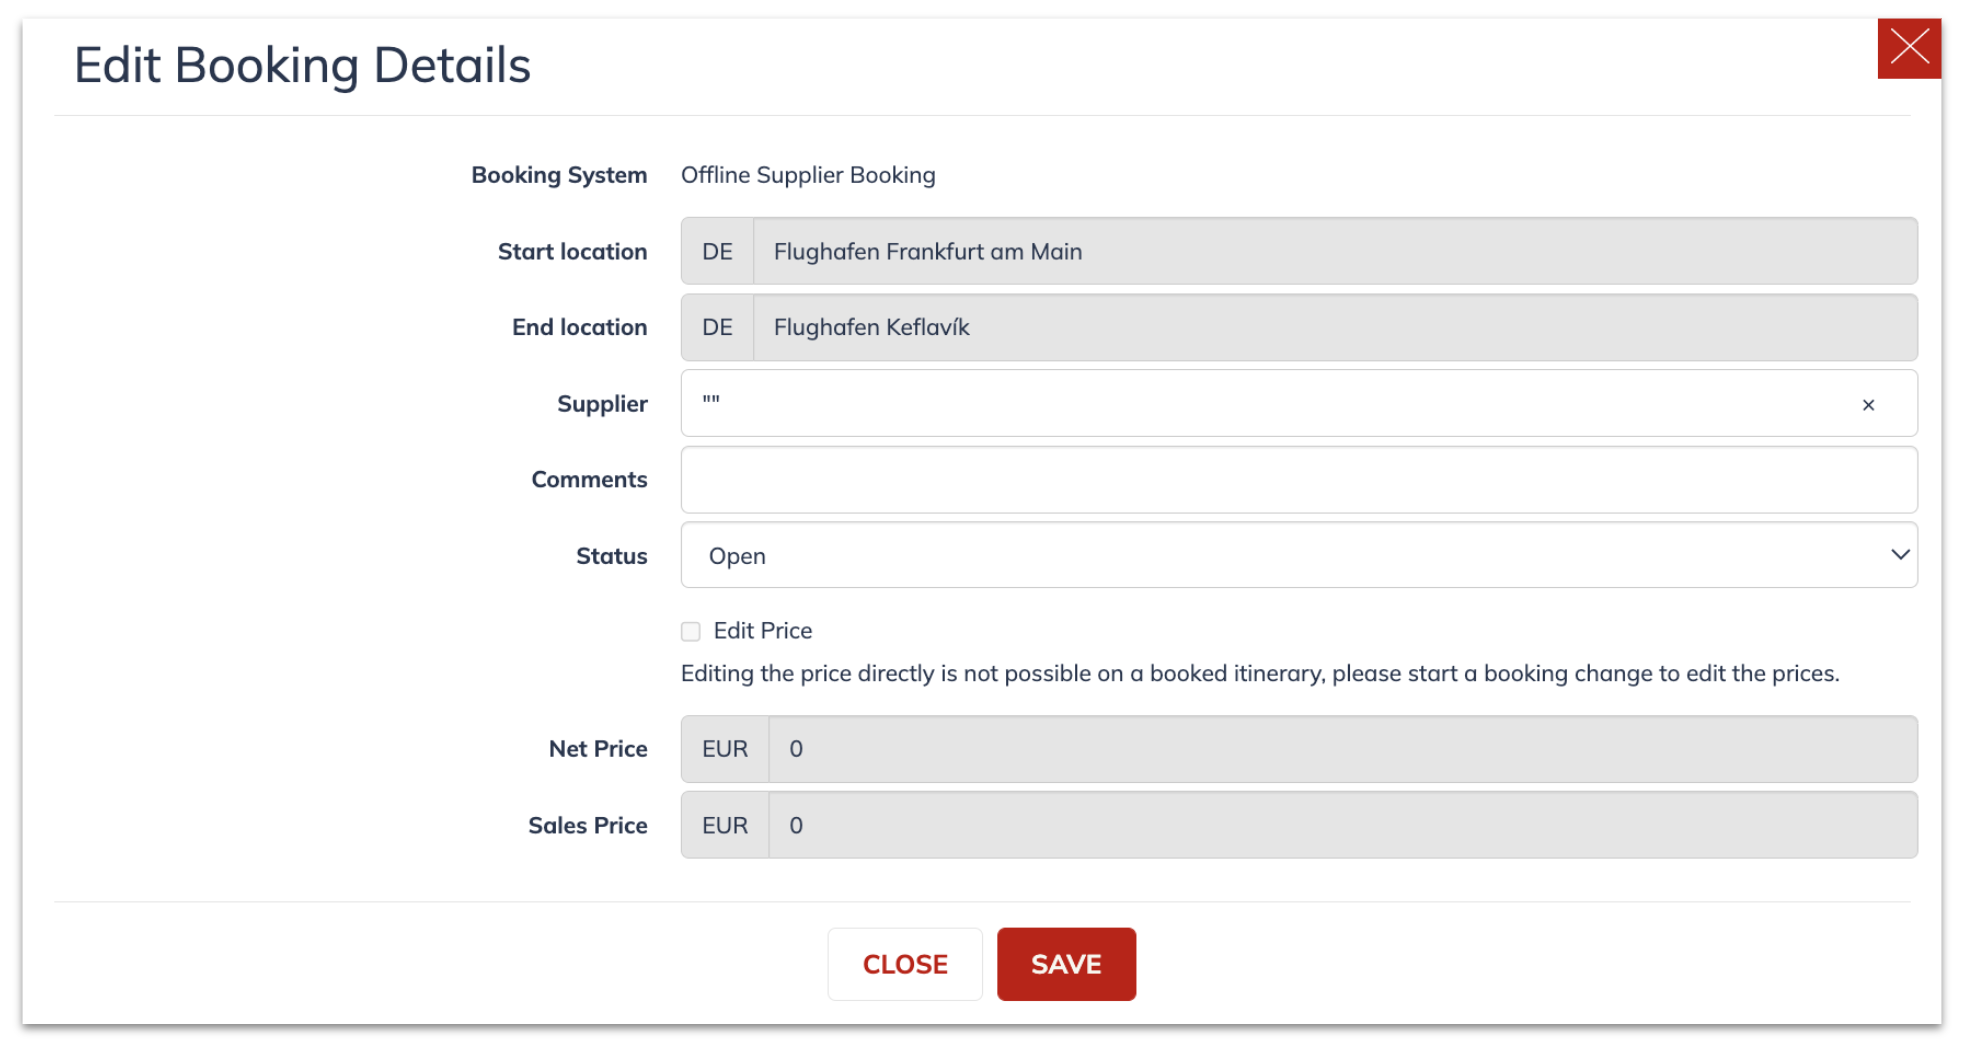1964x1052 pixels.
Task: Click the EUR currency label for Sales Price
Action: (725, 825)
